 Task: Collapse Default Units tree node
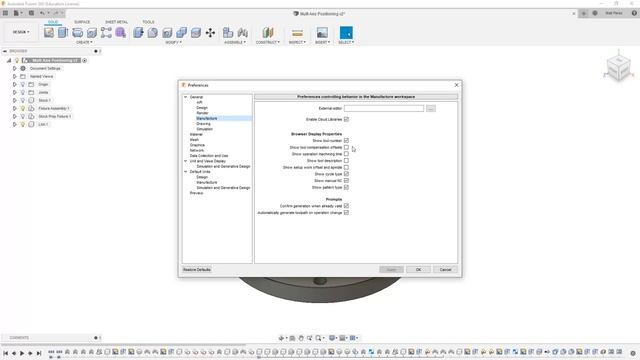tap(186, 172)
